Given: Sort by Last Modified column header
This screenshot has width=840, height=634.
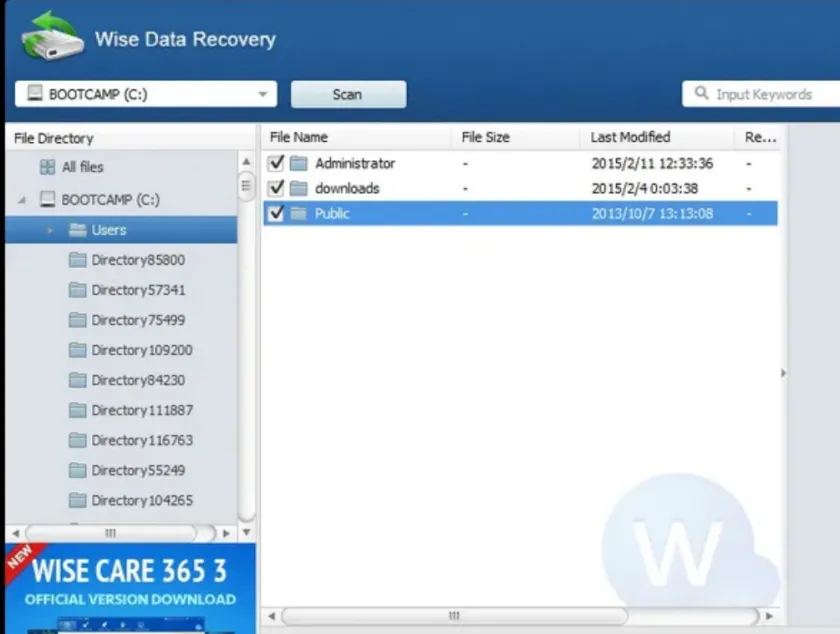Looking at the screenshot, I should pyautogui.click(x=630, y=137).
